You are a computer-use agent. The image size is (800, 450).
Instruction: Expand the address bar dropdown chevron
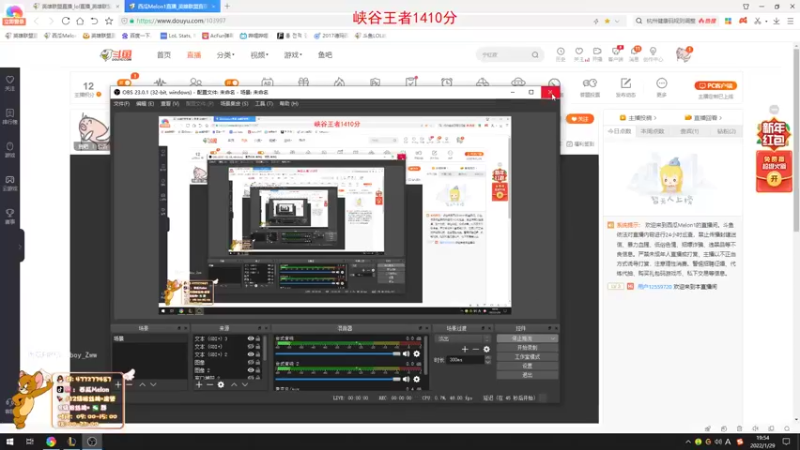coord(617,21)
